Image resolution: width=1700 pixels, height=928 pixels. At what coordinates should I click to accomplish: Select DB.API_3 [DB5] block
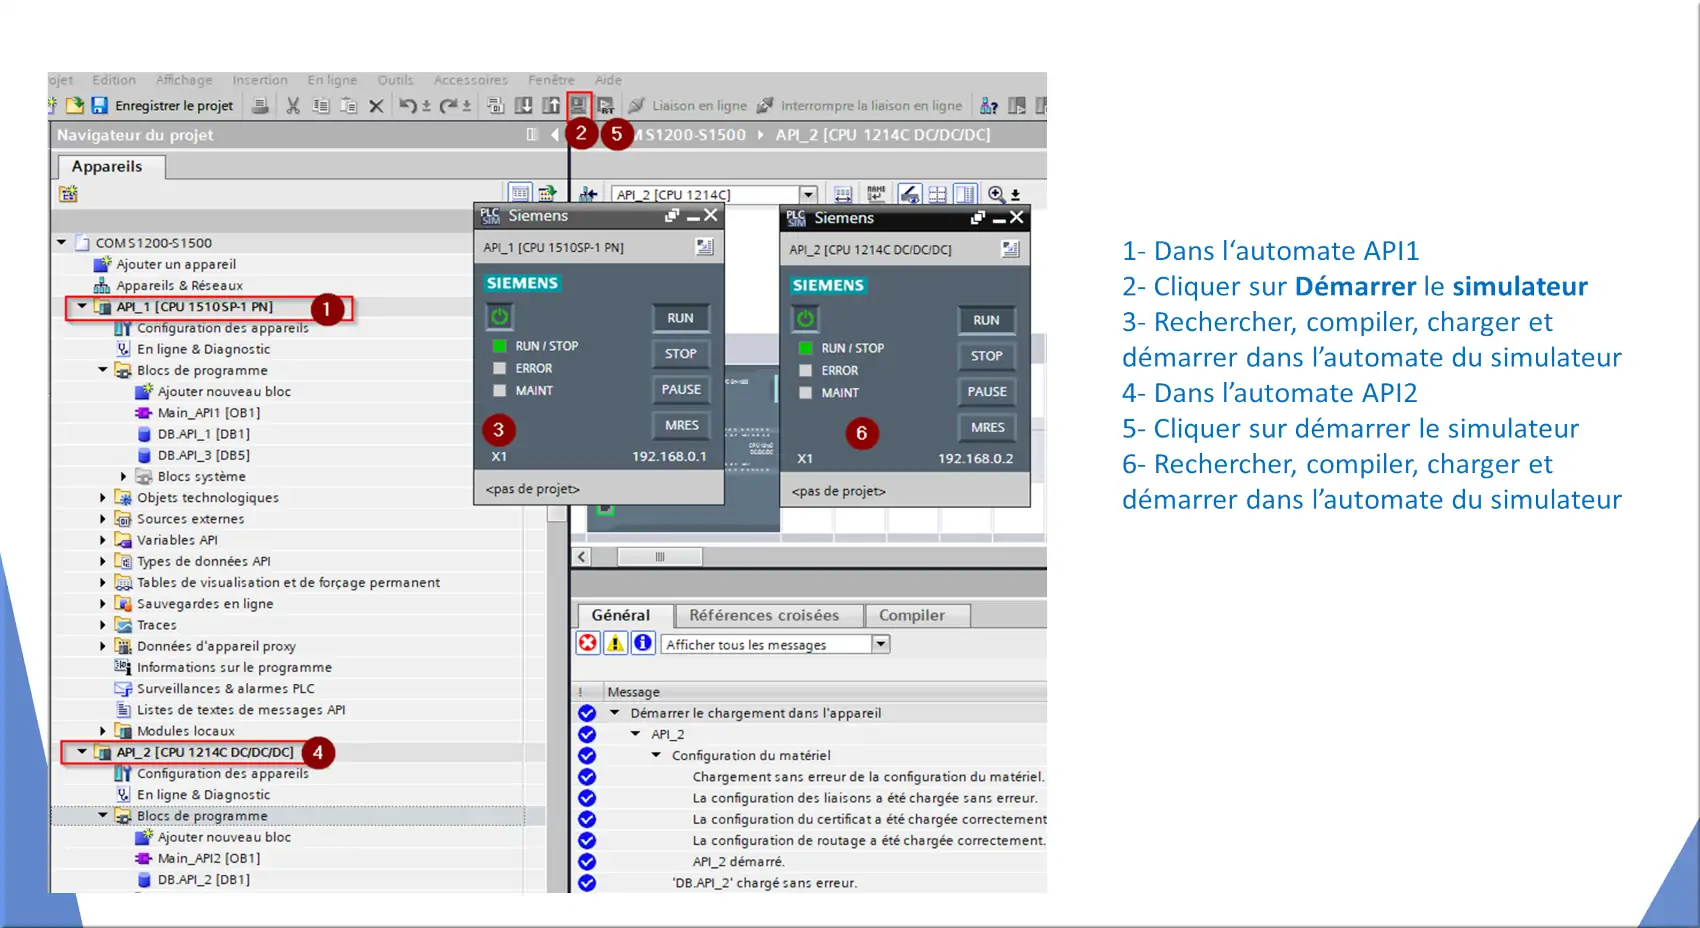(x=203, y=455)
